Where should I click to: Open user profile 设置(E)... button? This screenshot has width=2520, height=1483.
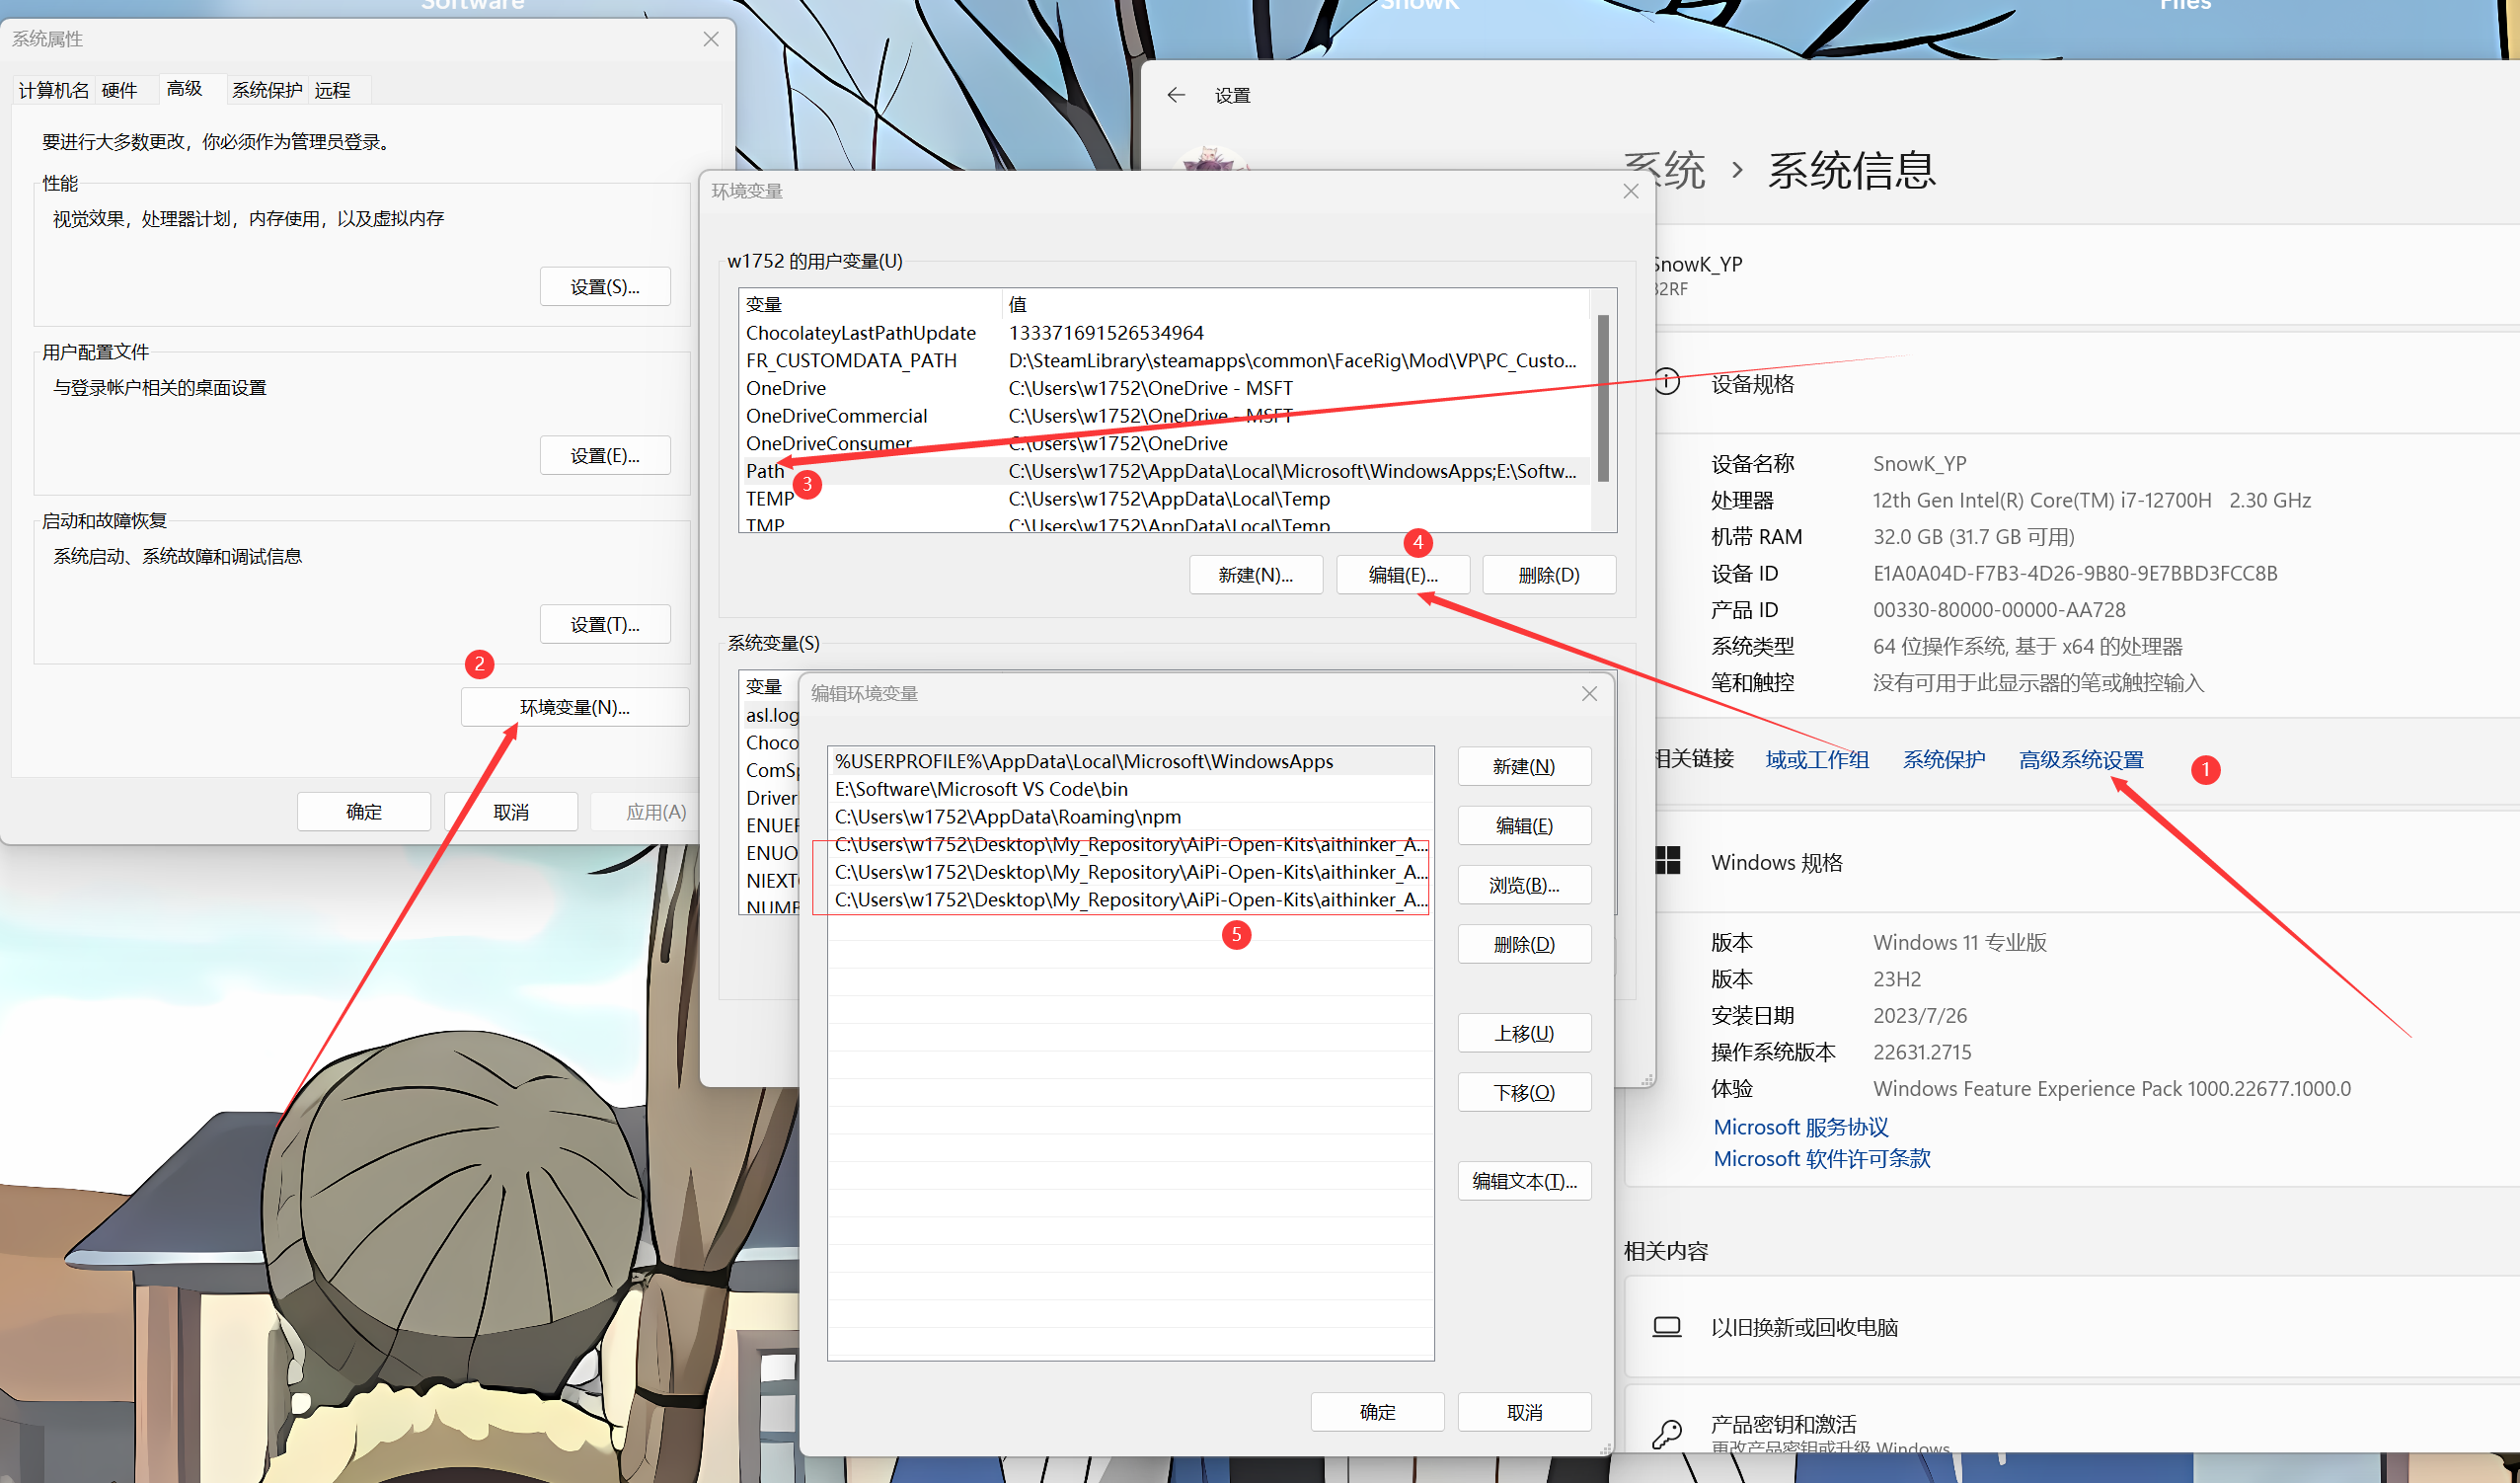pyautogui.click(x=605, y=456)
